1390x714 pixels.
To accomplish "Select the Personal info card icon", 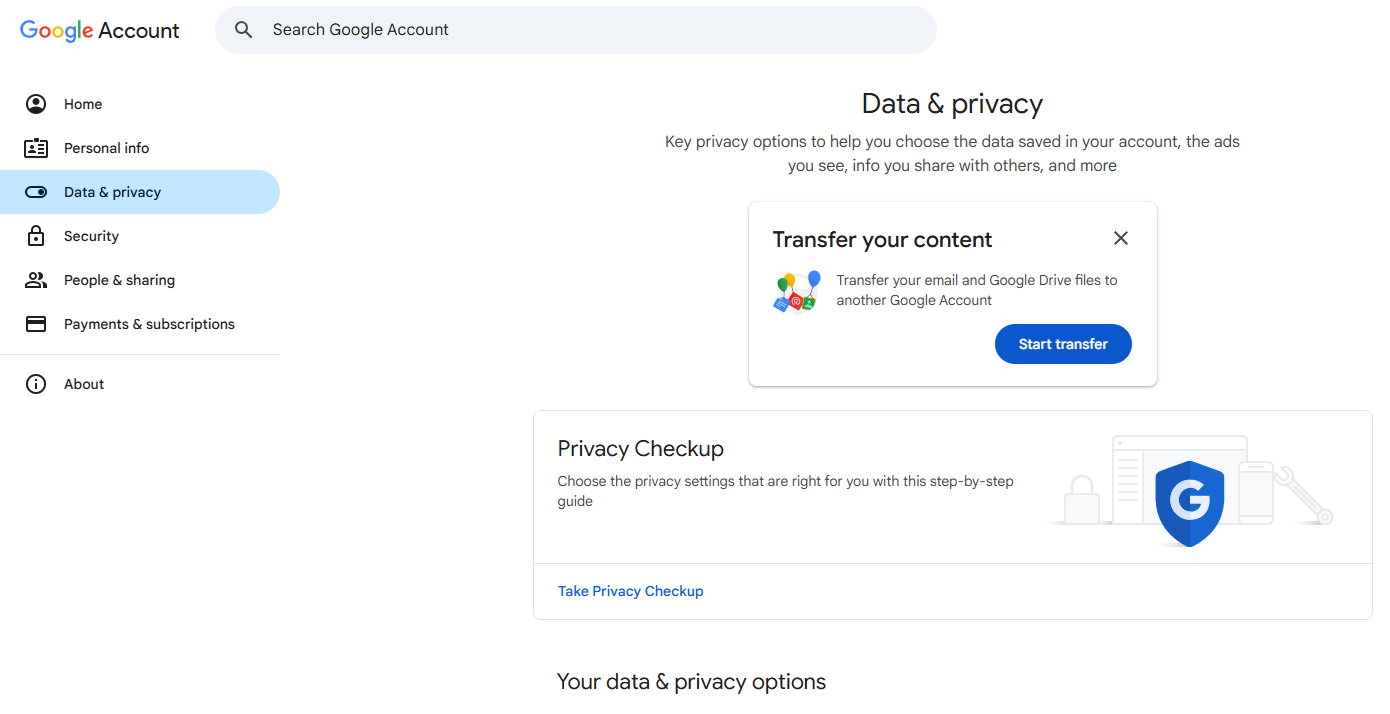I will [x=36, y=147].
